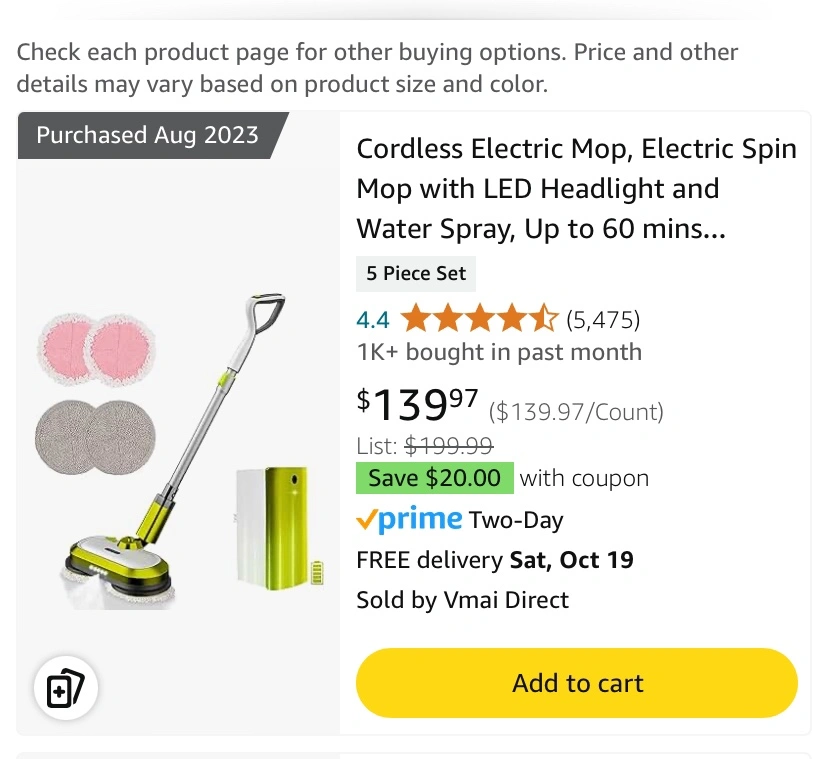Viewport: 828px width, 759px height.
Task: Click Sold by Vmai Direct text
Action: (462, 600)
